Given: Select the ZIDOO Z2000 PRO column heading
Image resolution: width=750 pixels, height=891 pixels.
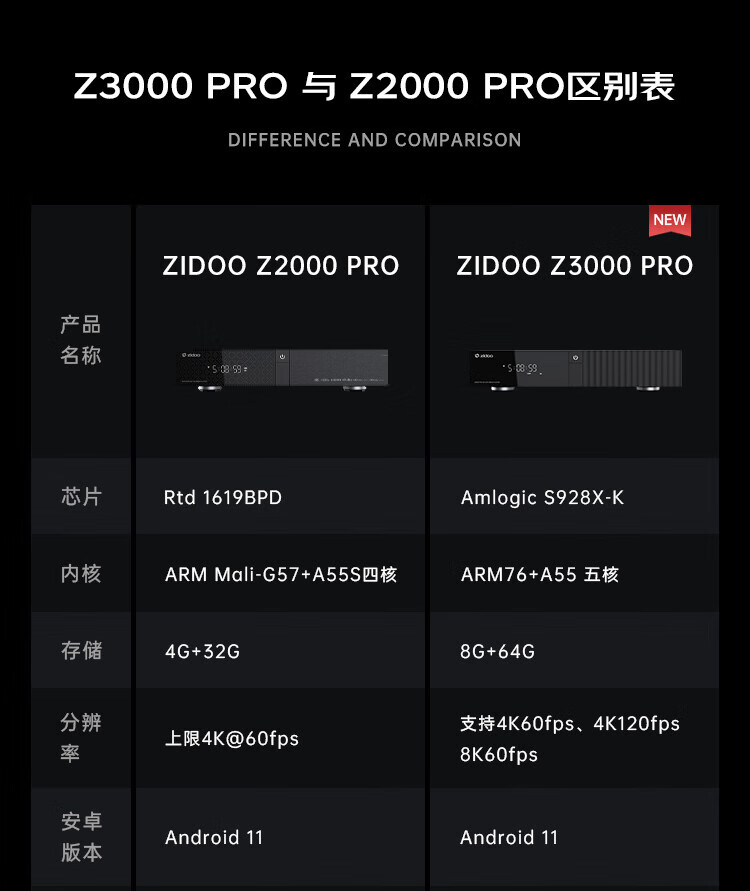Looking at the screenshot, I should click(x=281, y=266).
